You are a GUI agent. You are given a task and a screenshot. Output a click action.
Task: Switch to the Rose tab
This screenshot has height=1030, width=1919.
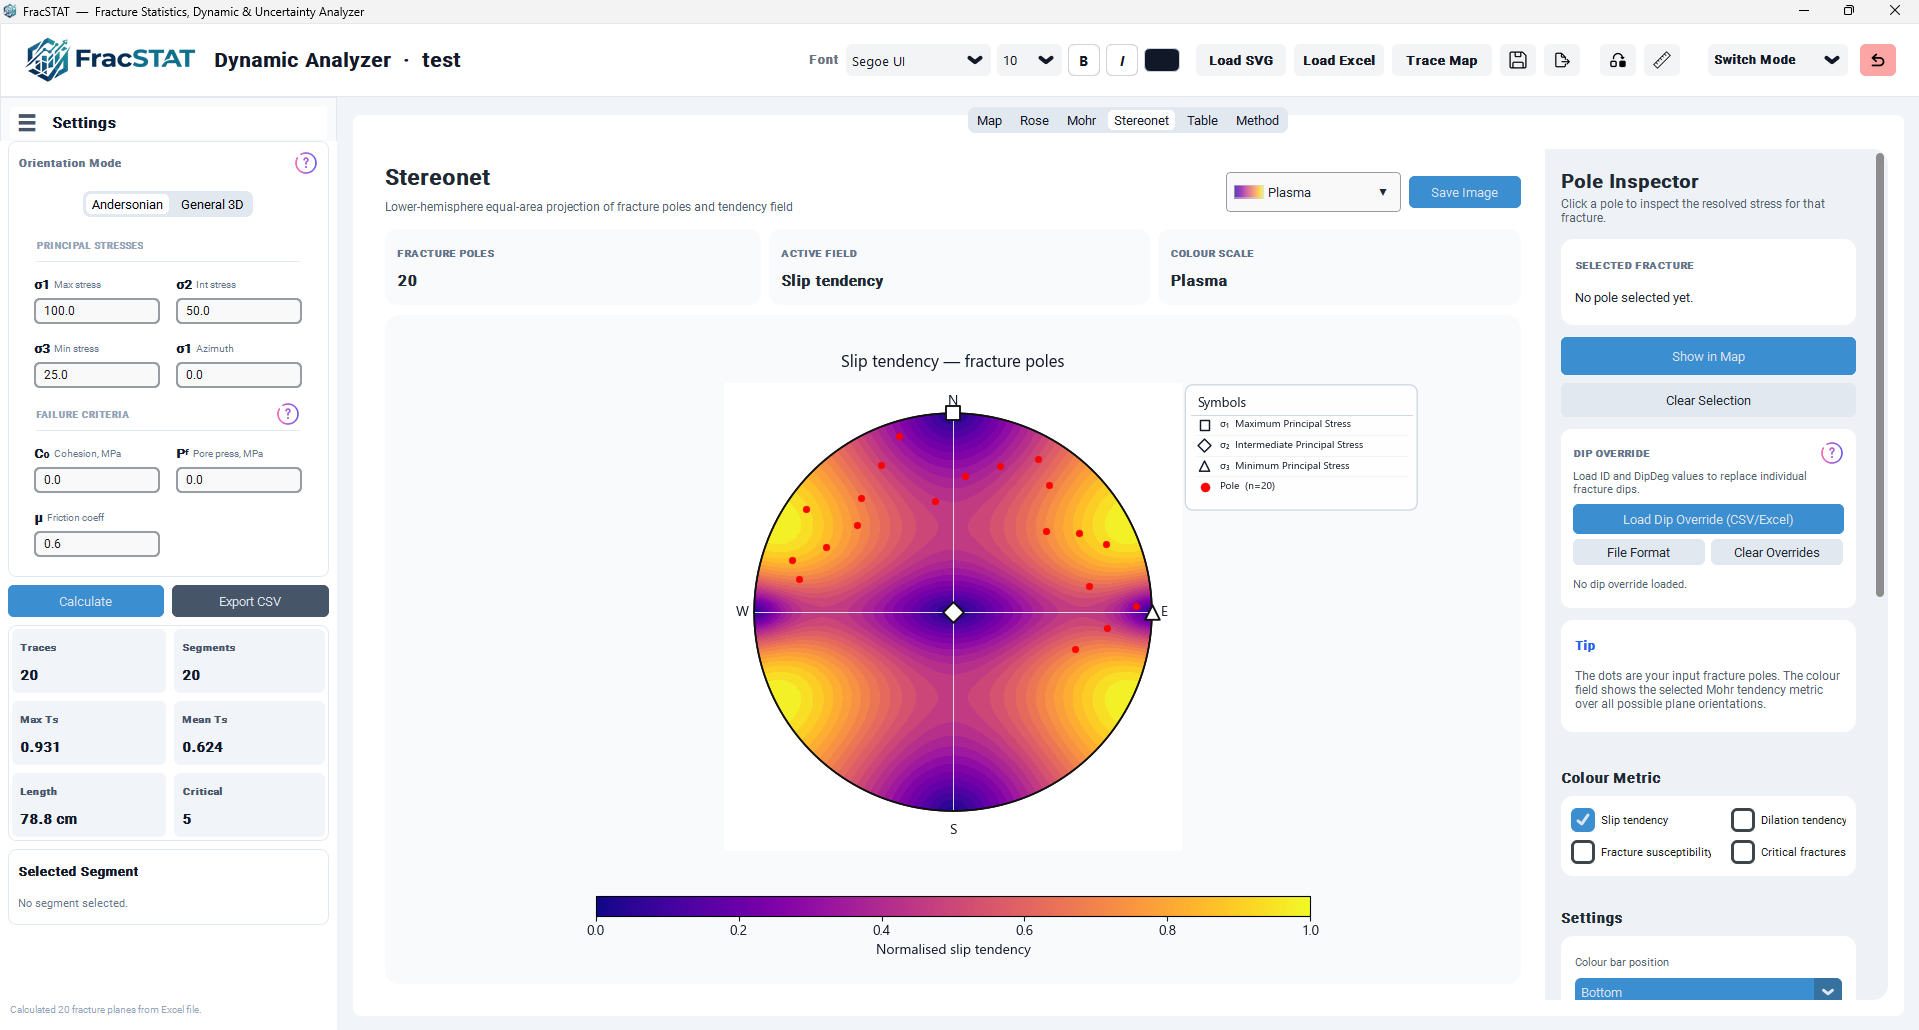tap(1034, 120)
